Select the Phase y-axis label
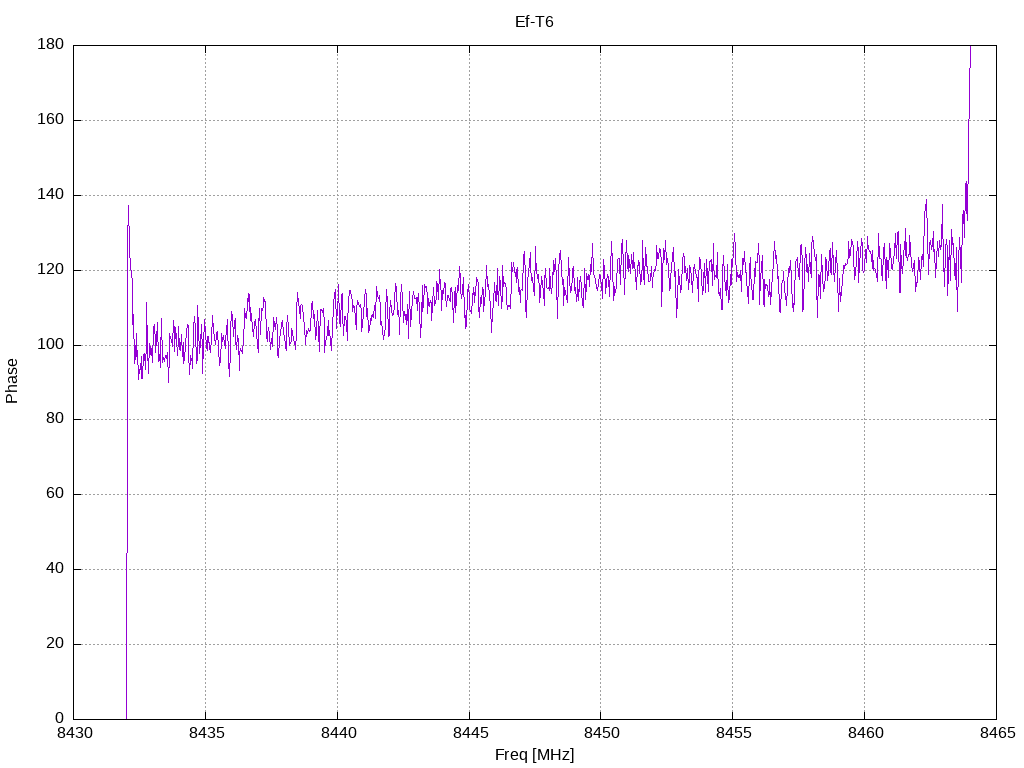This screenshot has height=768, width=1024. click(x=12, y=381)
